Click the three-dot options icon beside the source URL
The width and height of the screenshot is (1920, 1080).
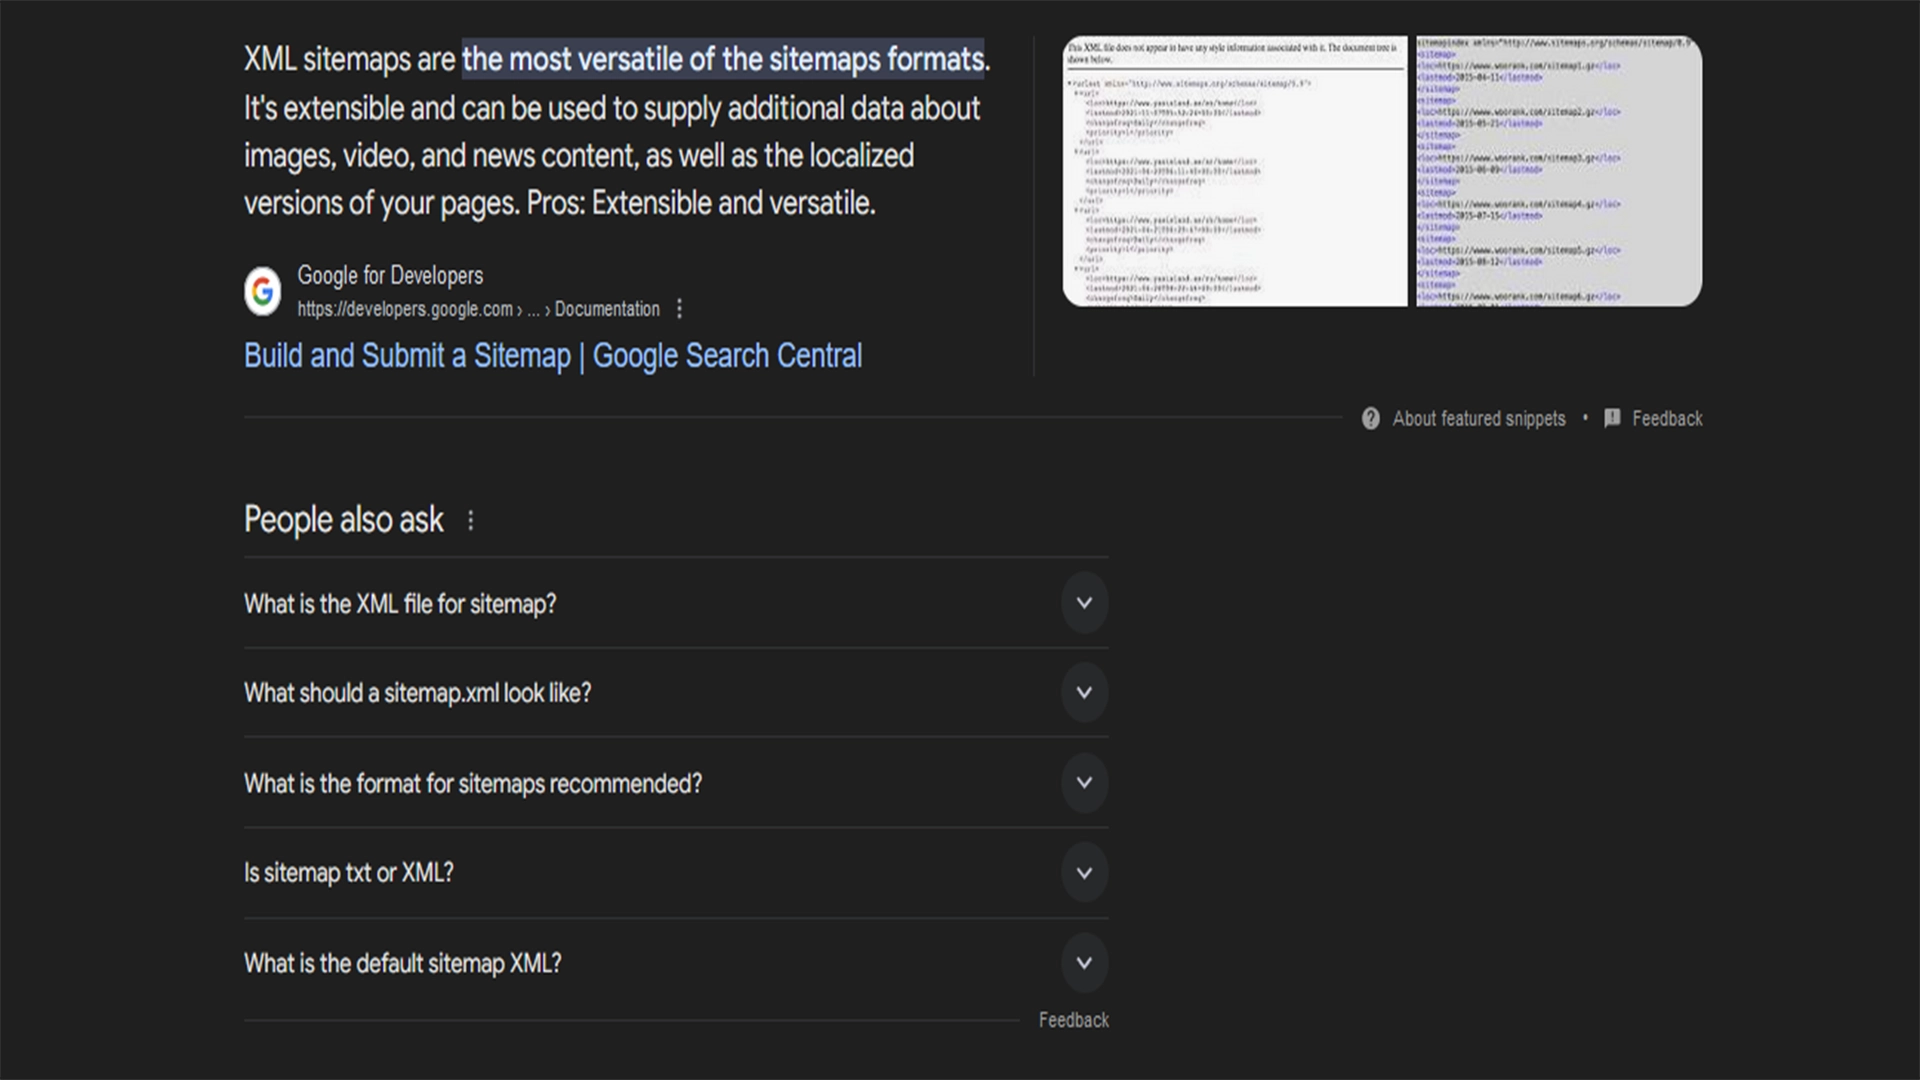(x=680, y=309)
